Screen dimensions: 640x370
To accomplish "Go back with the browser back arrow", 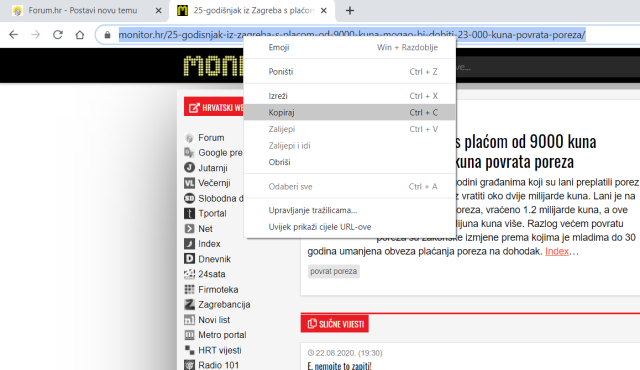I will pyautogui.click(x=13, y=35).
